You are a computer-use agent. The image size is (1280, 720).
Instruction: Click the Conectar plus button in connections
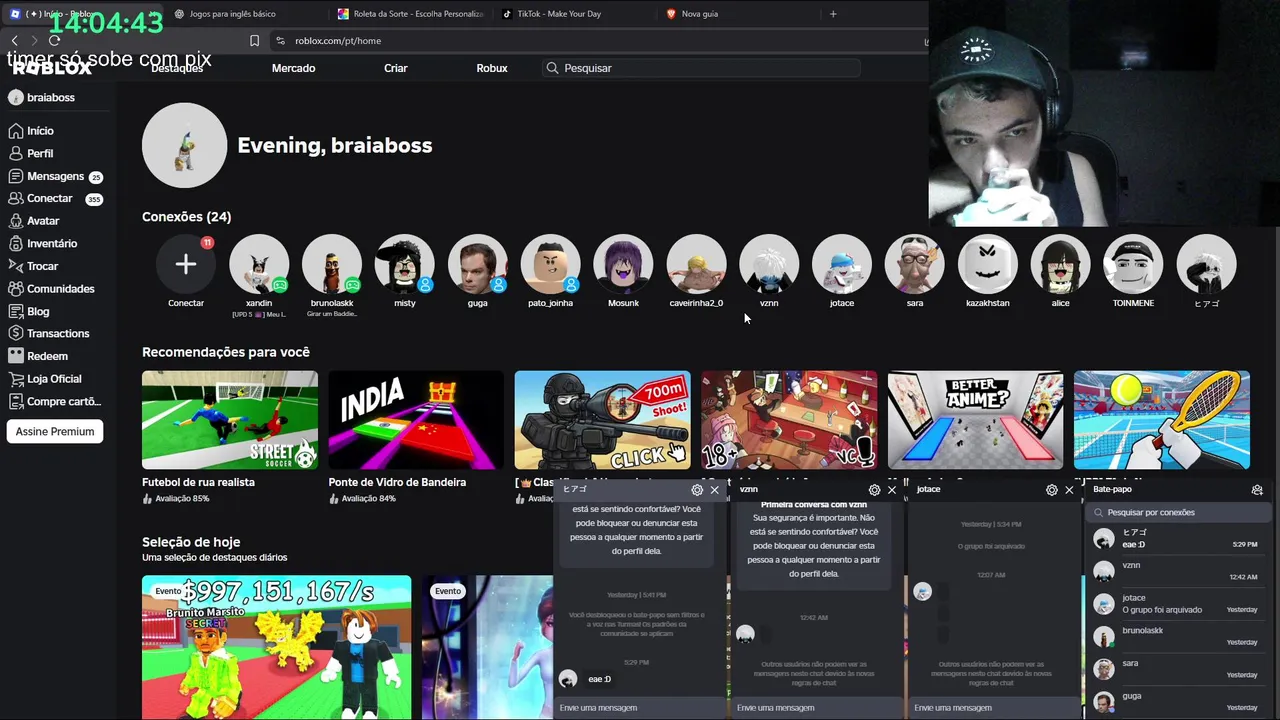[x=186, y=264]
